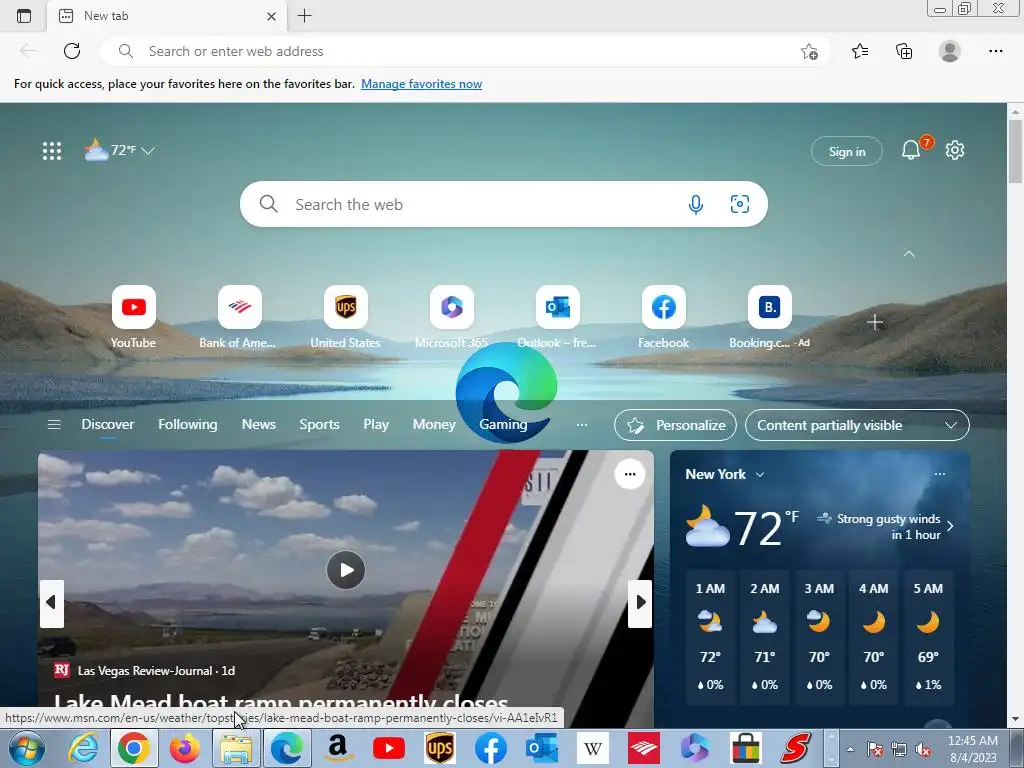Open Edge Settings and more menu
Screen dimensions: 1024x768
[x=995, y=51]
